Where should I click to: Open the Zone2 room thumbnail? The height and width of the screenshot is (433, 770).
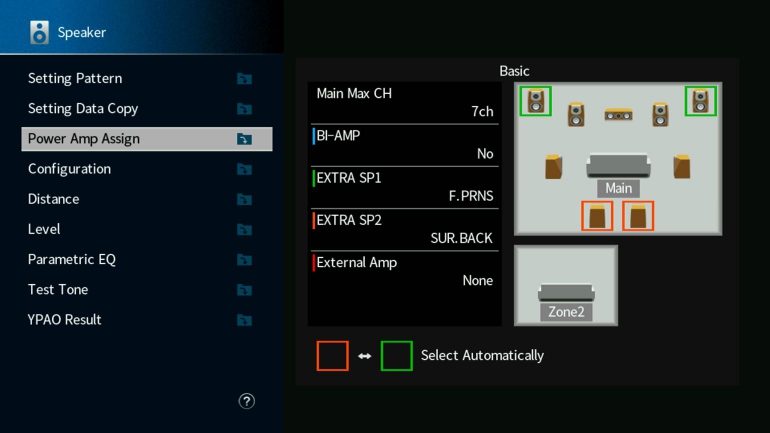tap(565, 285)
